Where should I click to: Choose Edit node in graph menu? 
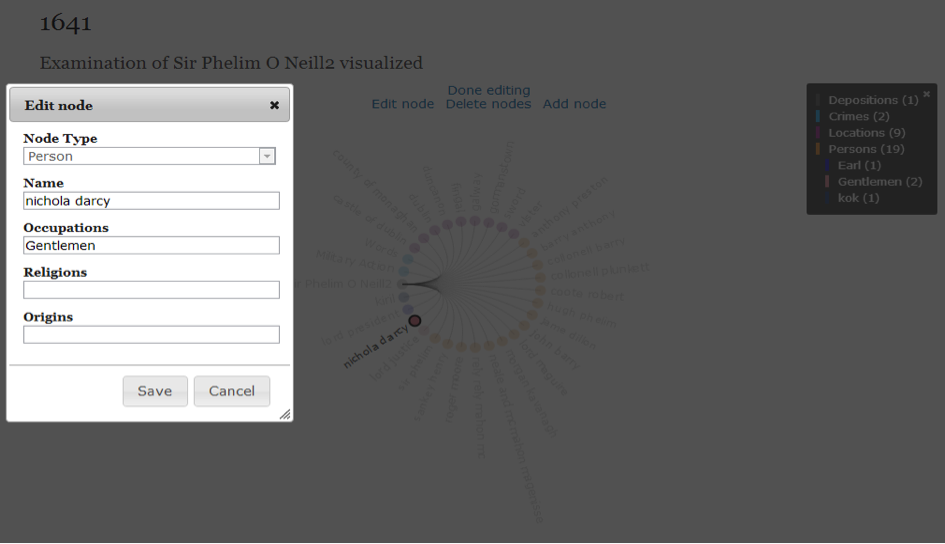coord(403,104)
